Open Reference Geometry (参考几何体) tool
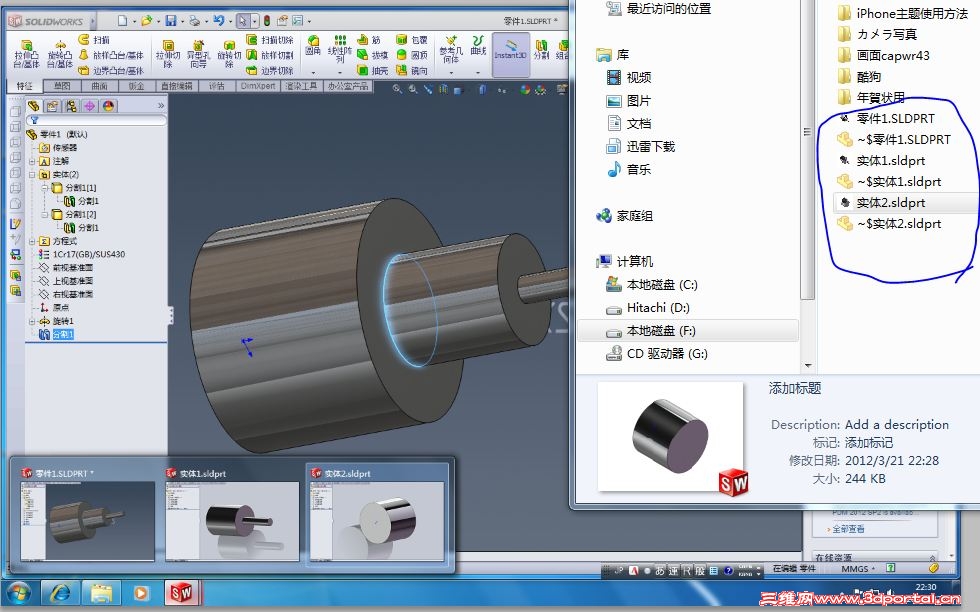The image size is (980, 612). click(x=451, y=49)
